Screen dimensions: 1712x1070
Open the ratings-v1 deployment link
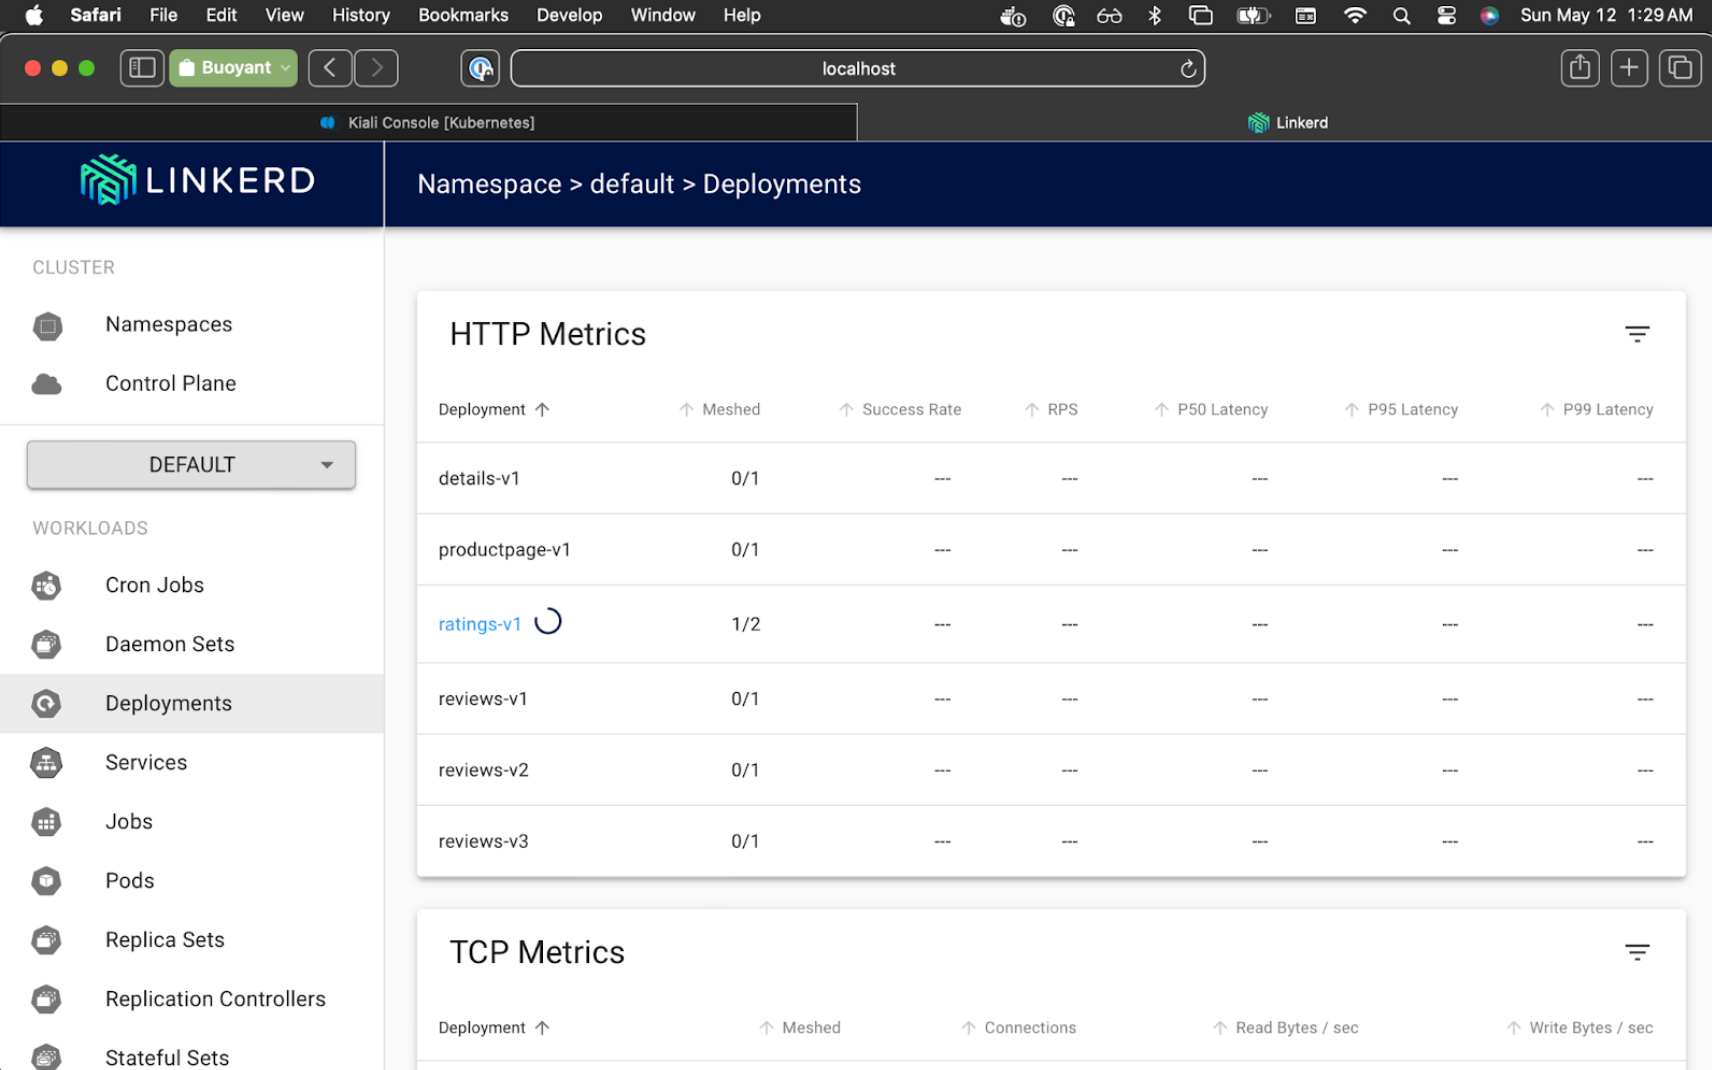click(480, 624)
